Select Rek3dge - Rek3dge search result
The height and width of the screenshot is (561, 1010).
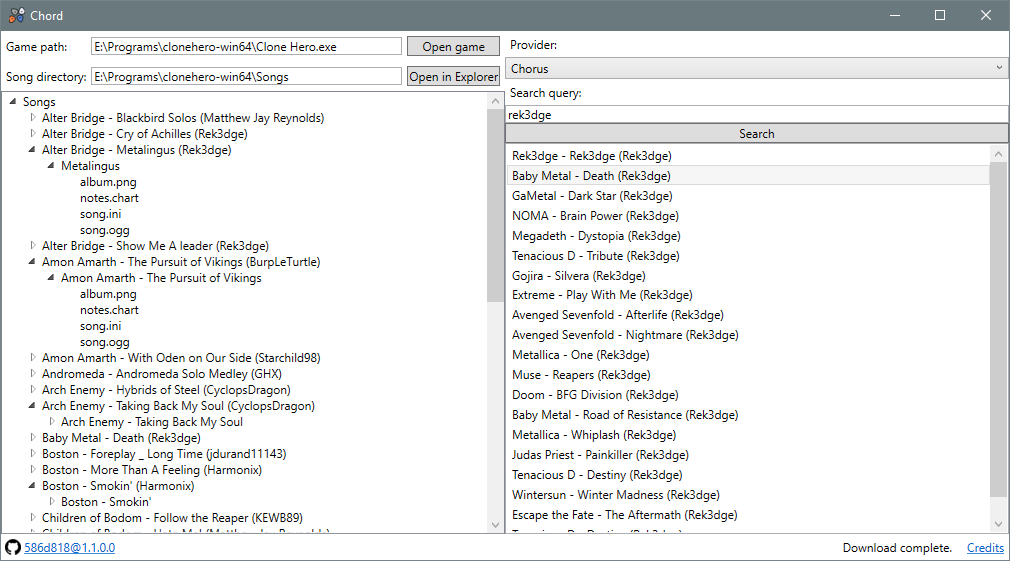click(748, 156)
